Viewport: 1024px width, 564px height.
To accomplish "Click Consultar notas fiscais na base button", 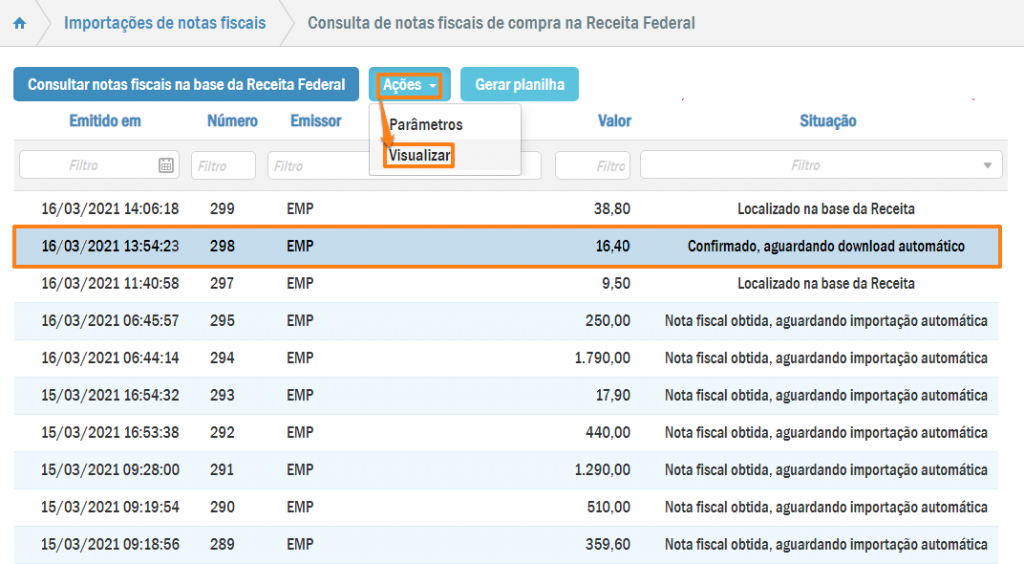I will (186, 85).
